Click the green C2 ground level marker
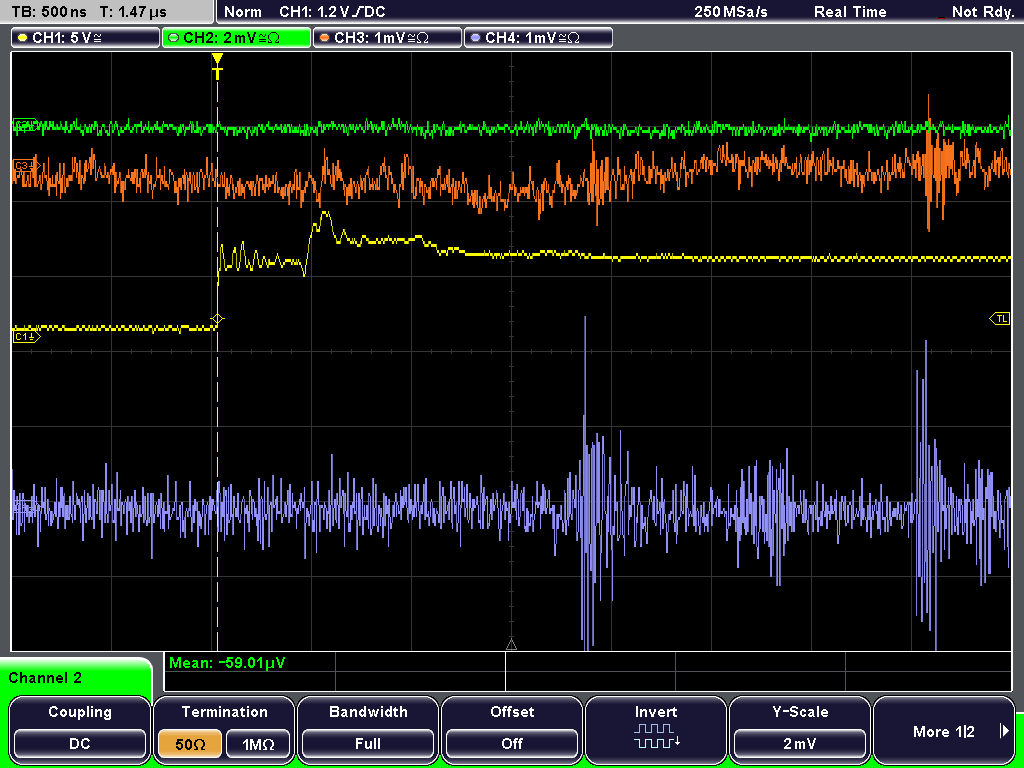The width and height of the screenshot is (1024, 768). click(x=25, y=125)
